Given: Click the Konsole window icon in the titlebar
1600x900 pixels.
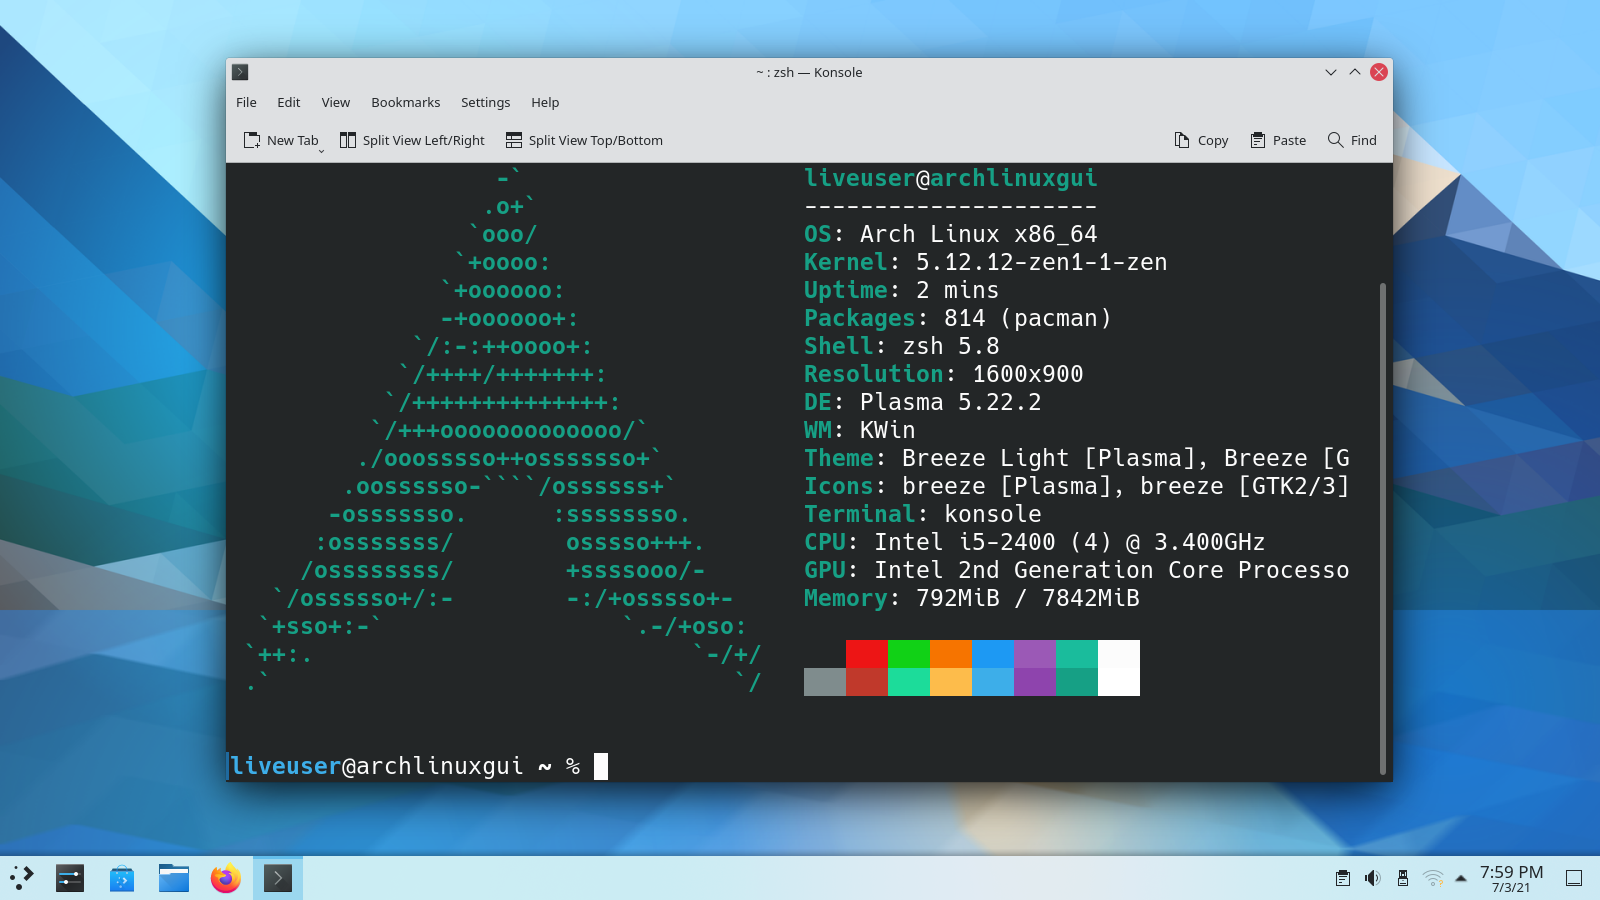Looking at the screenshot, I should click(240, 72).
